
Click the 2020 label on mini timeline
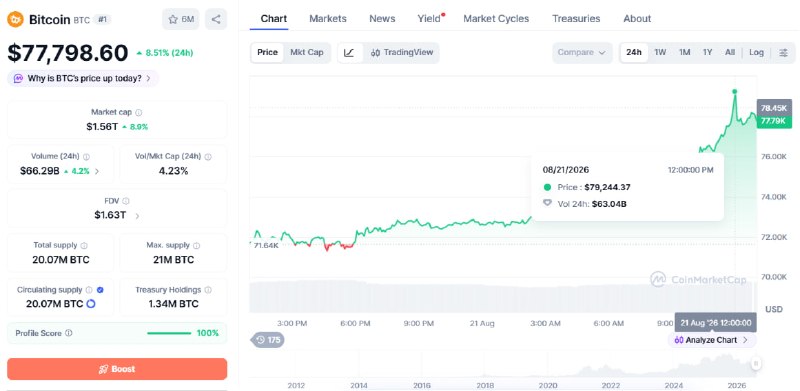(547, 385)
